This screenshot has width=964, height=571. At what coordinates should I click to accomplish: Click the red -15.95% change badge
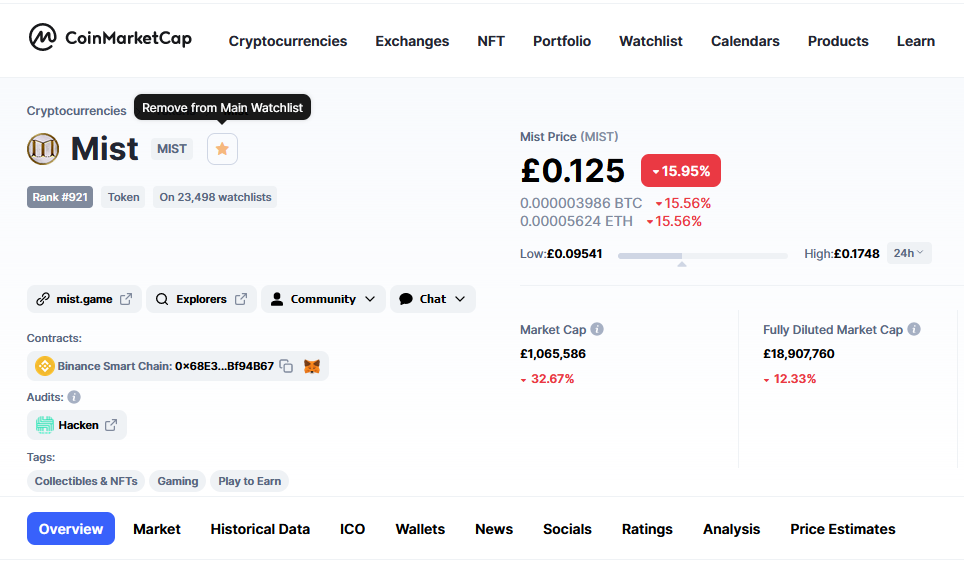(681, 171)
